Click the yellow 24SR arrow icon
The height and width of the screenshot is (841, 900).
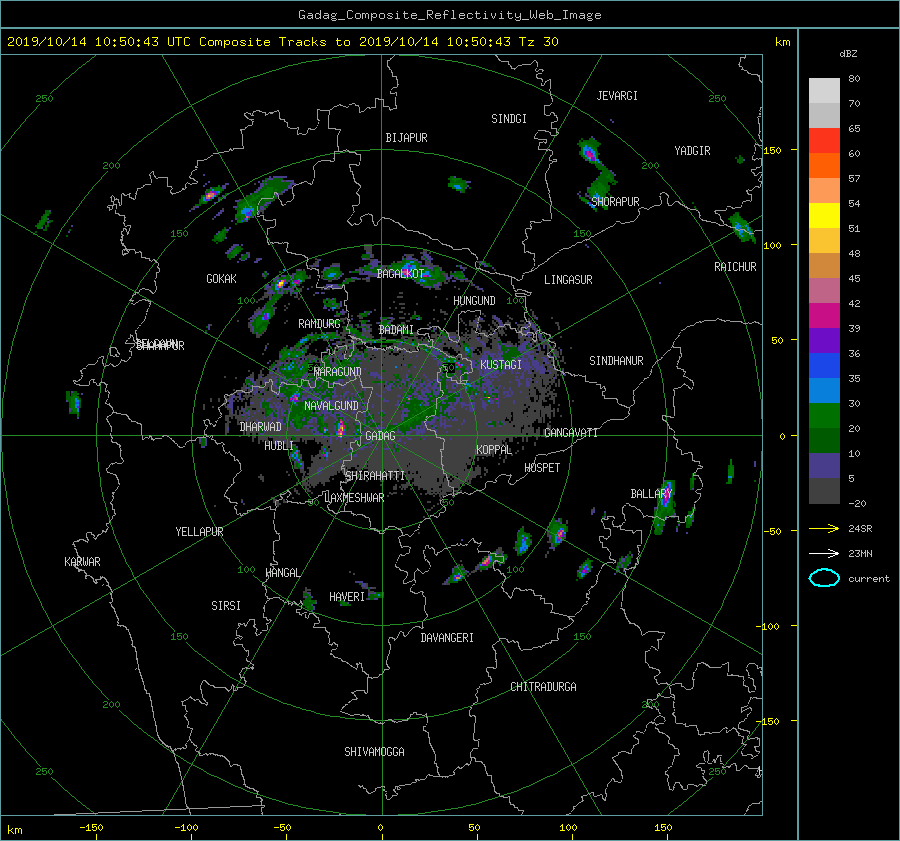point(824,528)
